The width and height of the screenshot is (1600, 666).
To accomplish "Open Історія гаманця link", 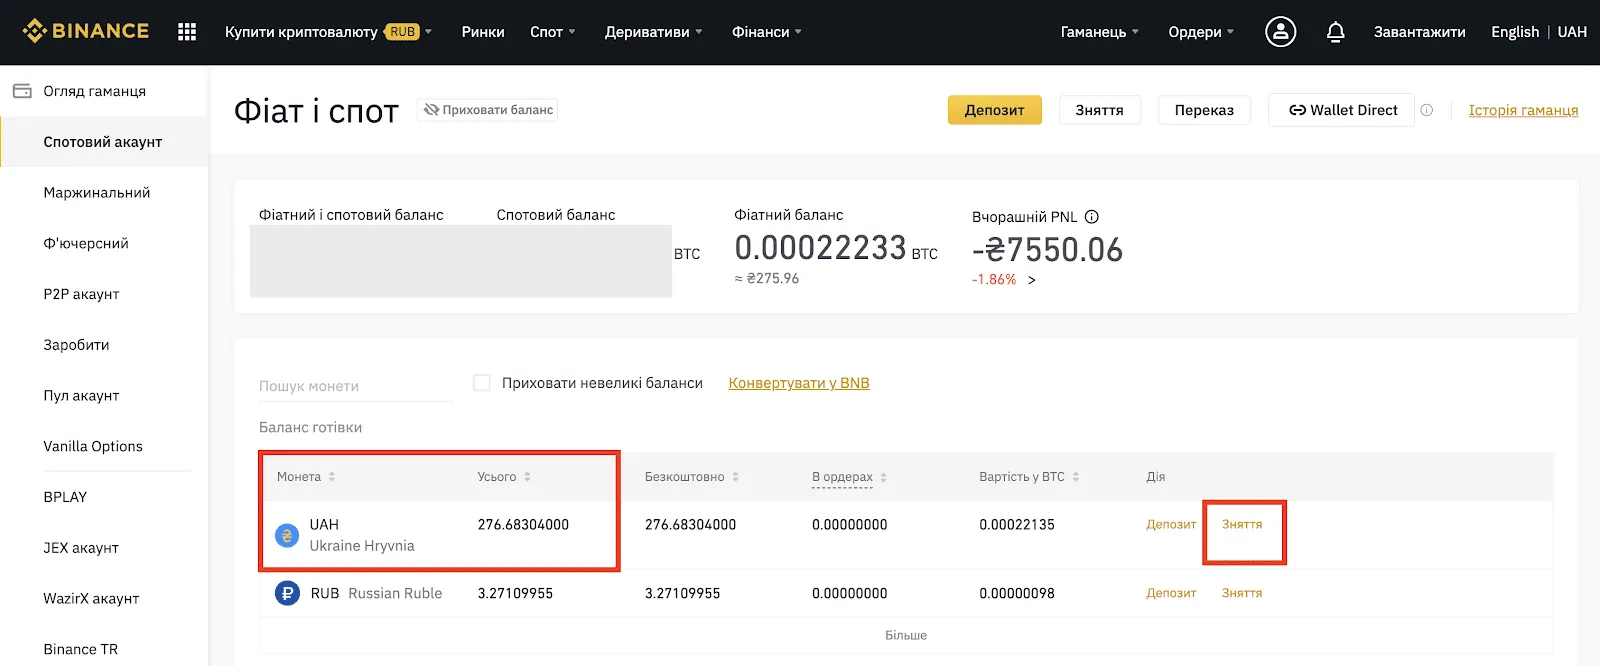I will coord(1523,110).
